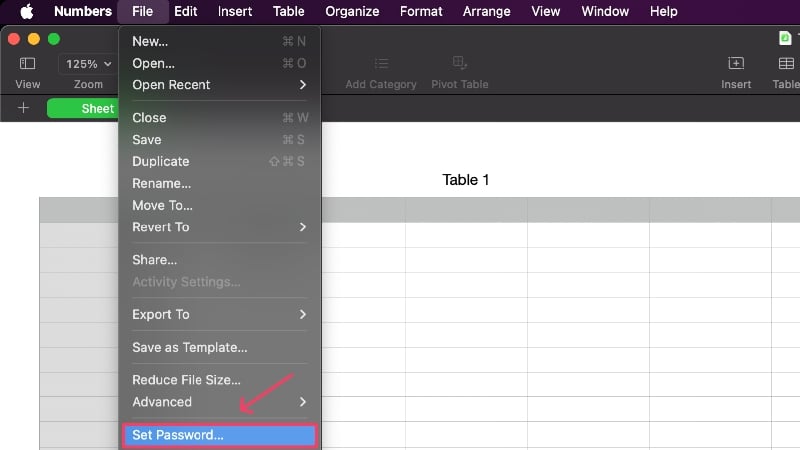Add a new sheet with plus button
This screenshot has height=450, width=800.
click(x=23, y=108)
